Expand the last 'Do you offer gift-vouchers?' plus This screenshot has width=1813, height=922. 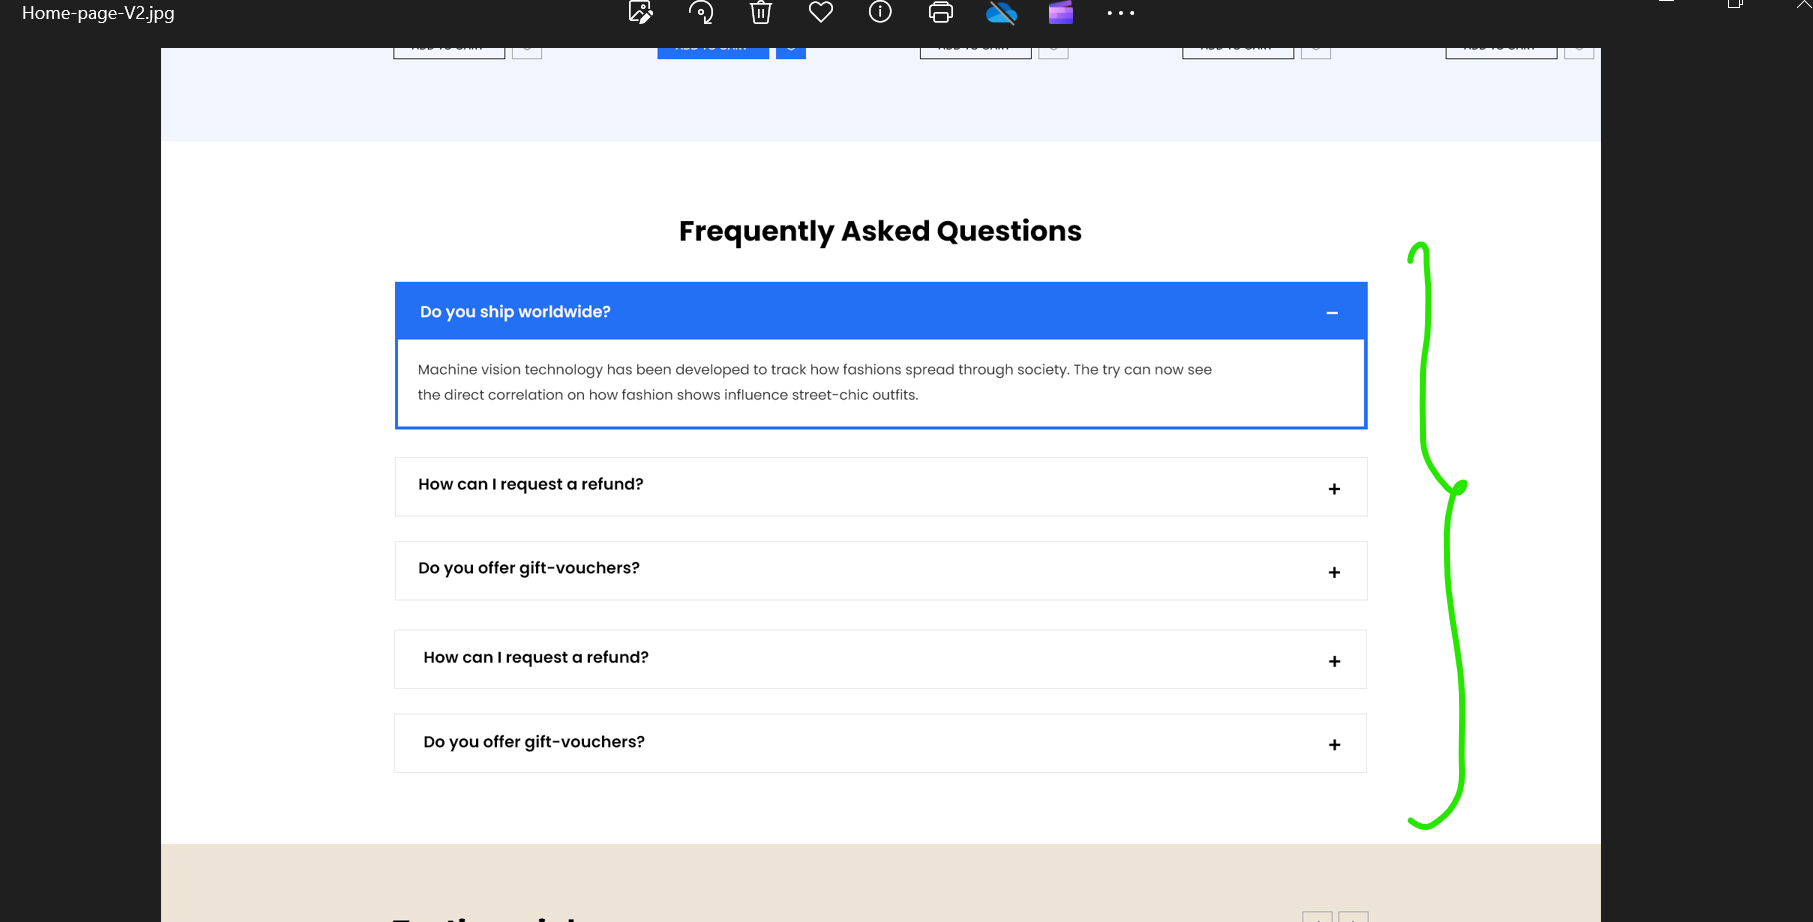1334,745
